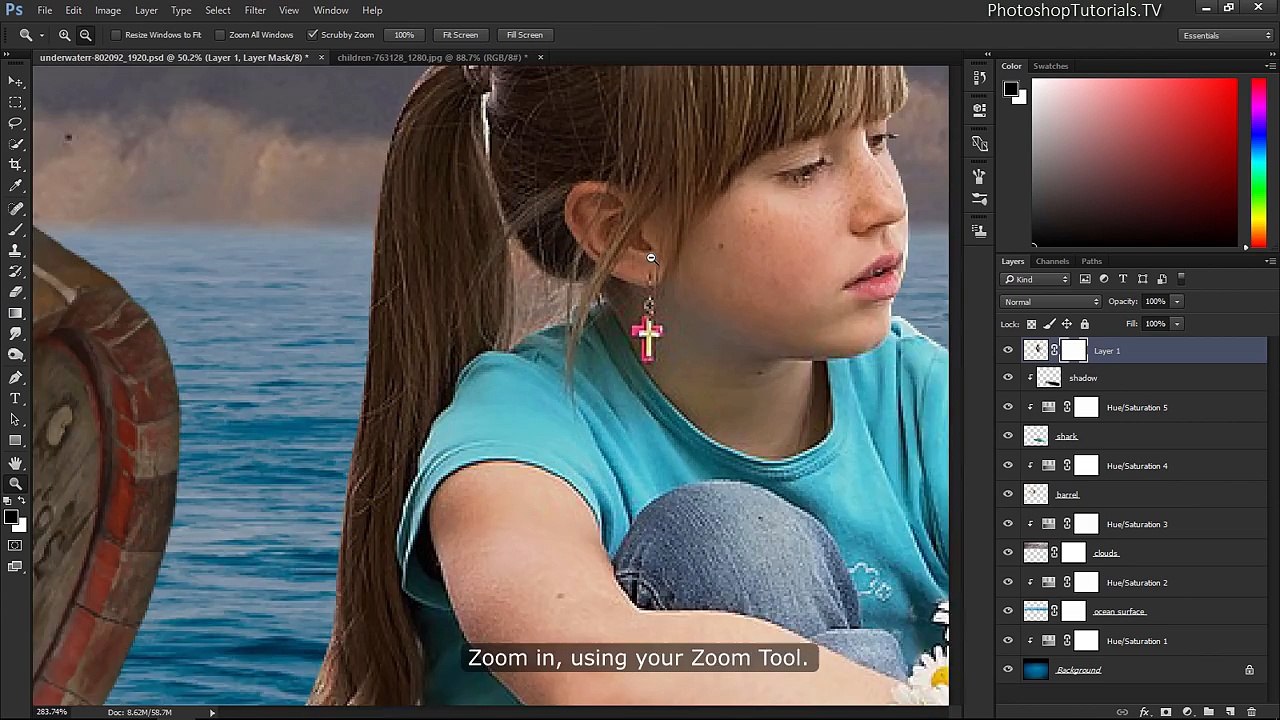1280x720 pixels.
Task: Select the Lasso tool
Action: [x=16, y=123]
